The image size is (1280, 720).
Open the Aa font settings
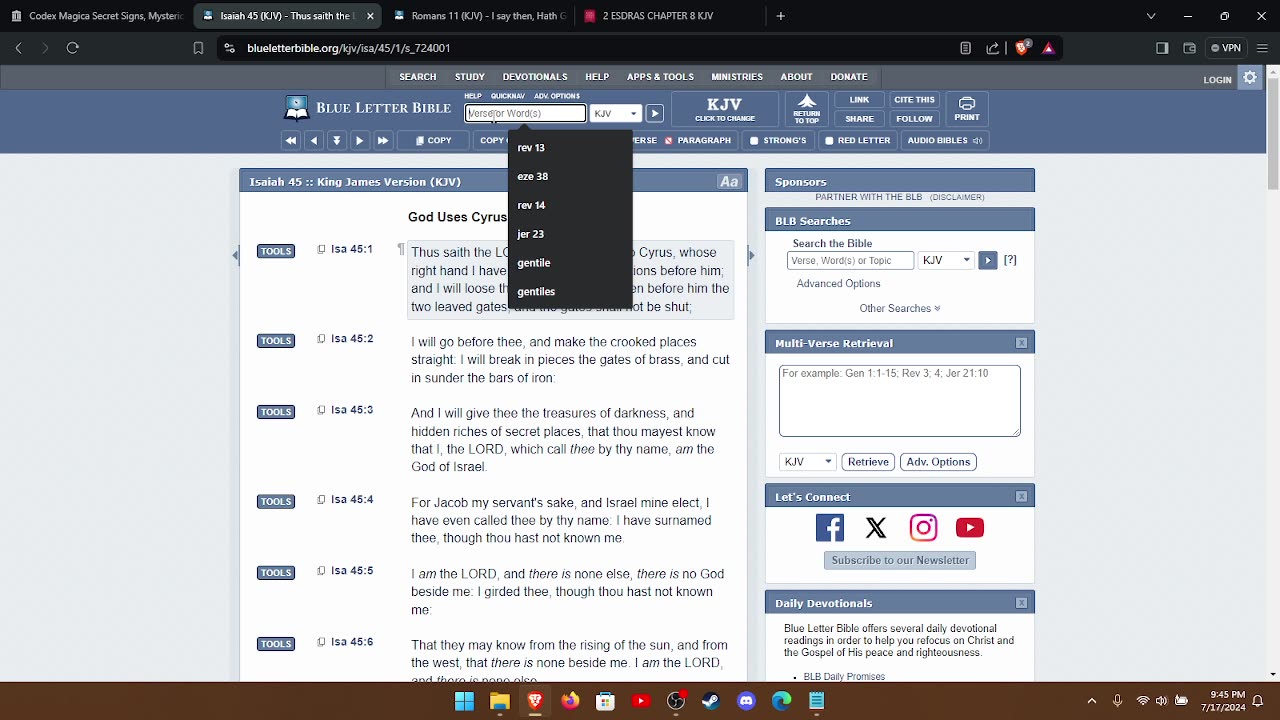pos(729,182)
